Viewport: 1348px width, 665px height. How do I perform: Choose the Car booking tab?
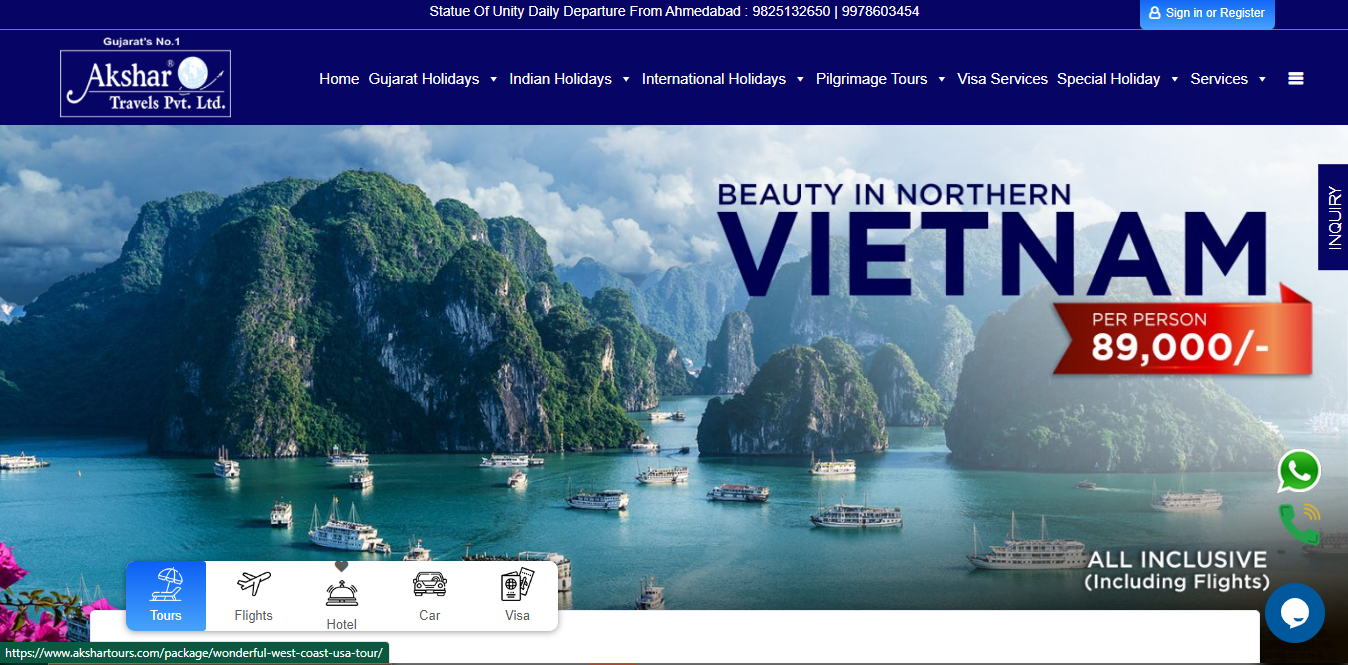point(429,596)
